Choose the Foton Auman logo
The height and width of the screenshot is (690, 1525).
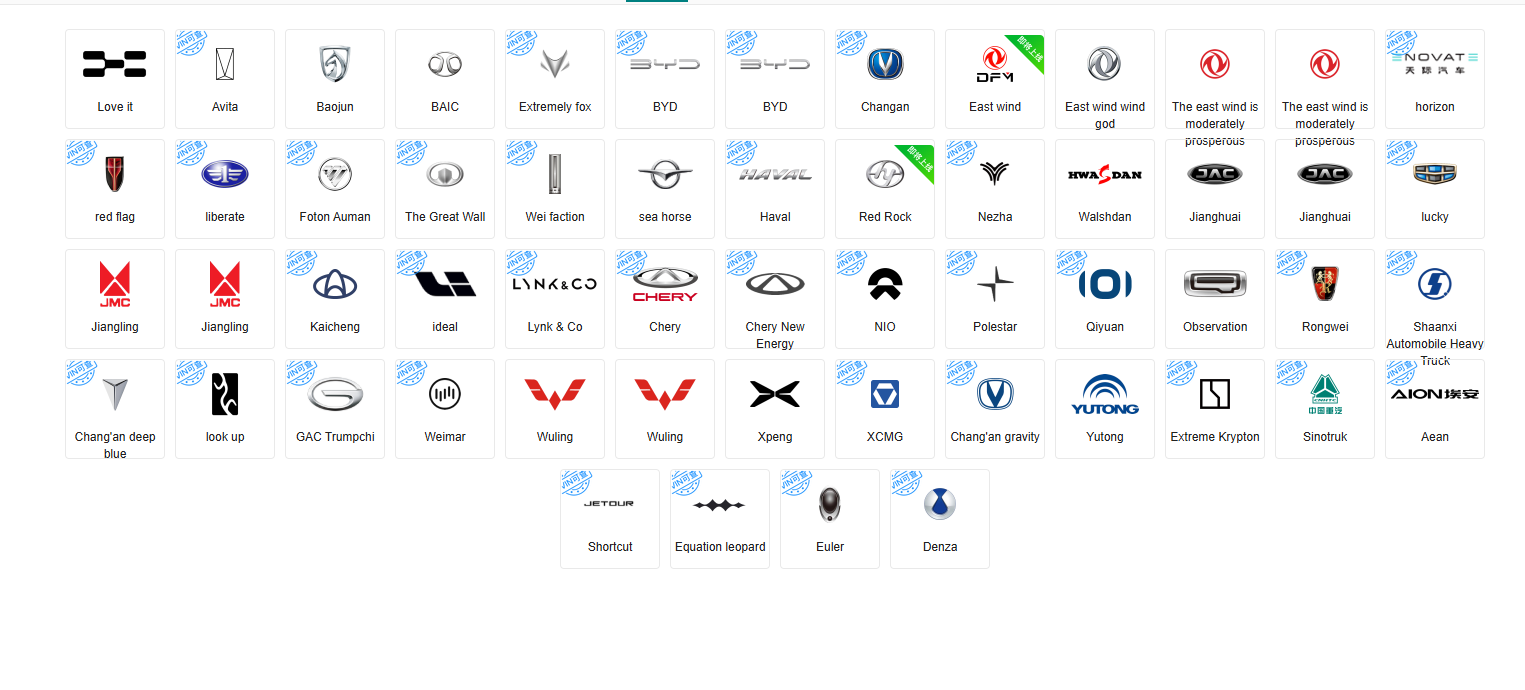335,174
